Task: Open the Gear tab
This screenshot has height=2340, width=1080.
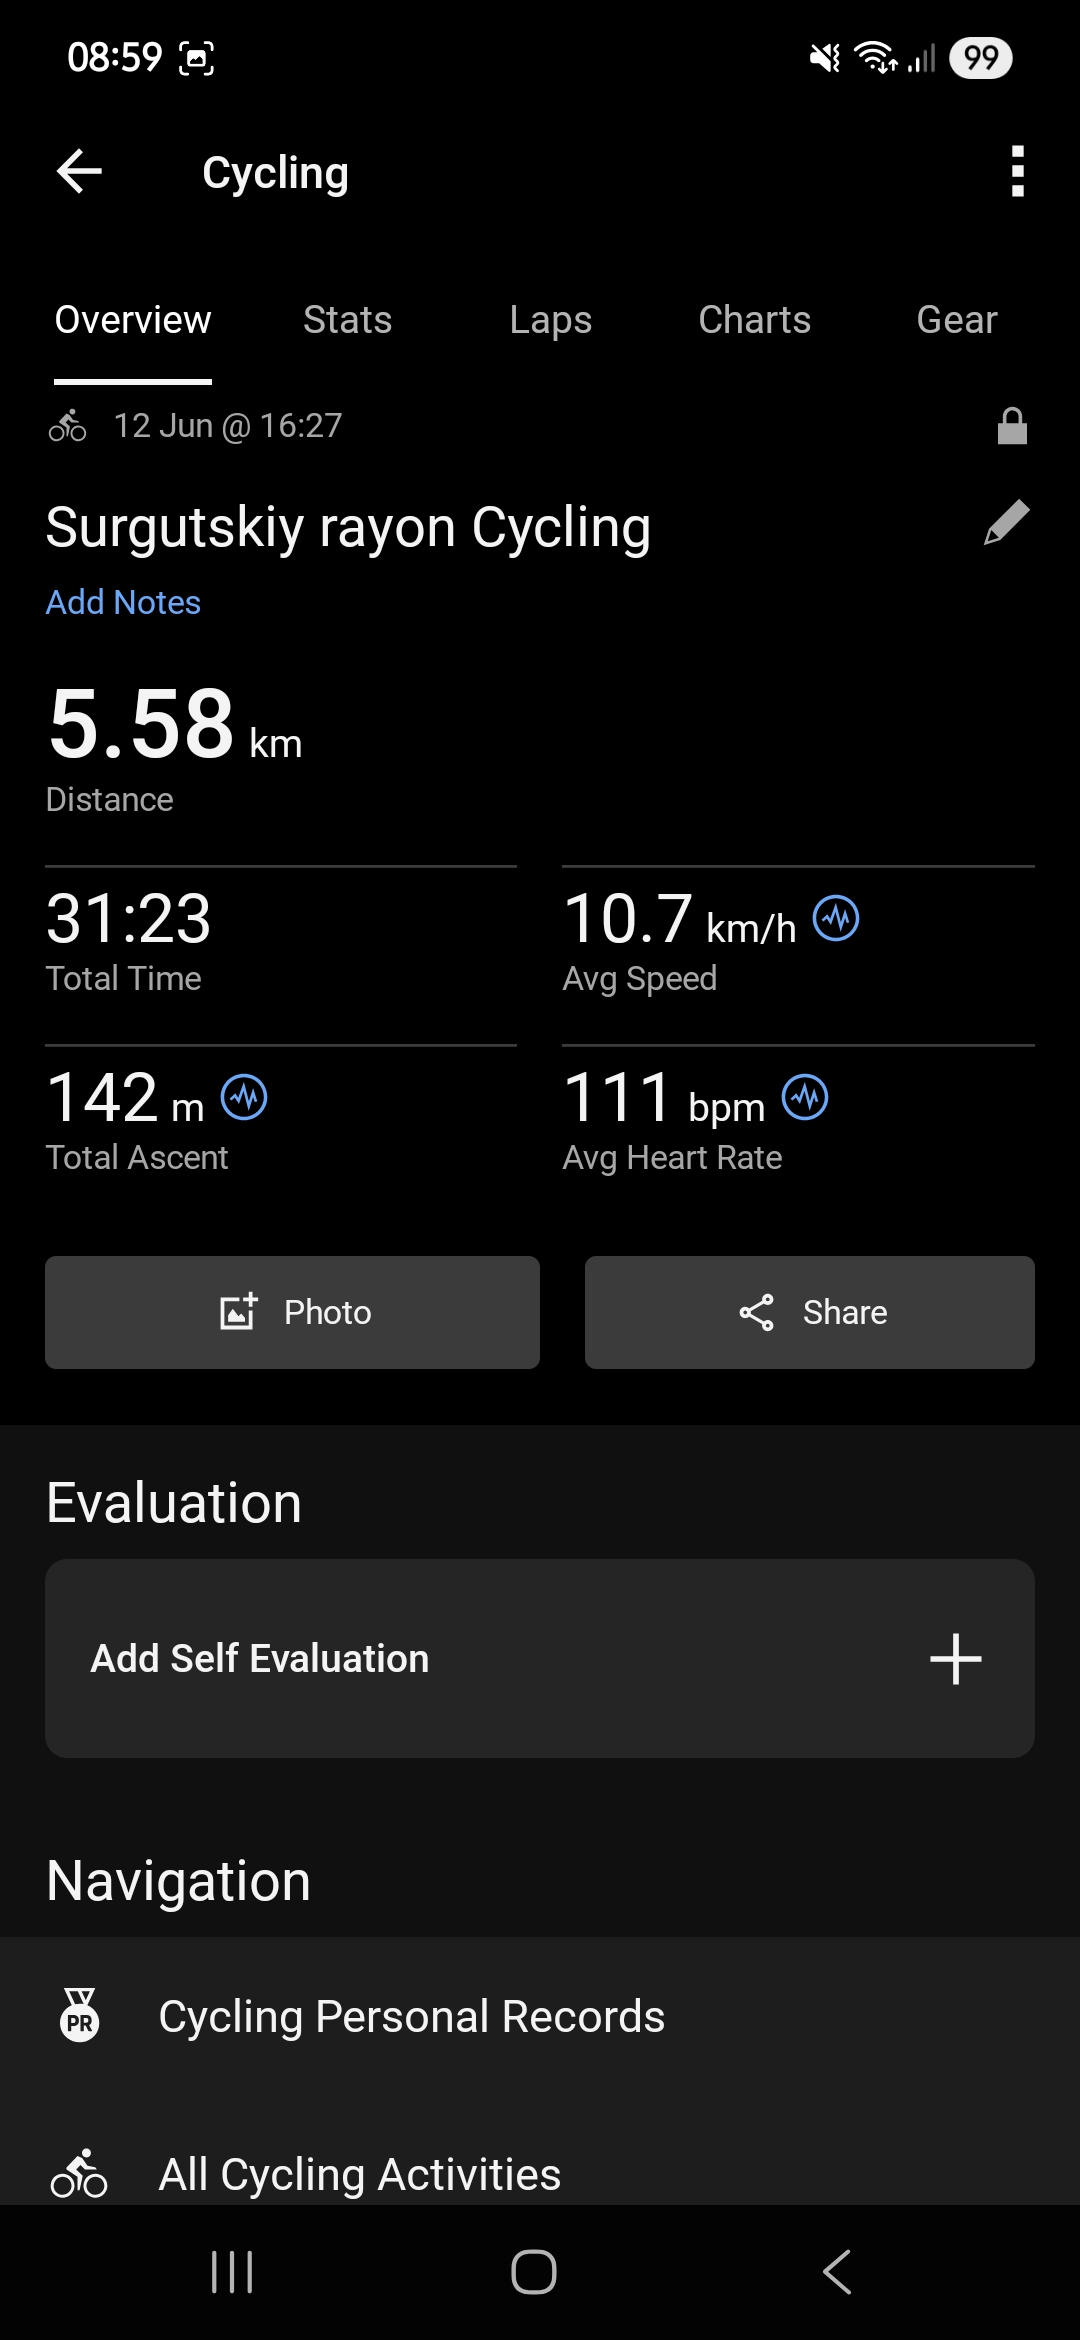Action: [x=957, y=320]
